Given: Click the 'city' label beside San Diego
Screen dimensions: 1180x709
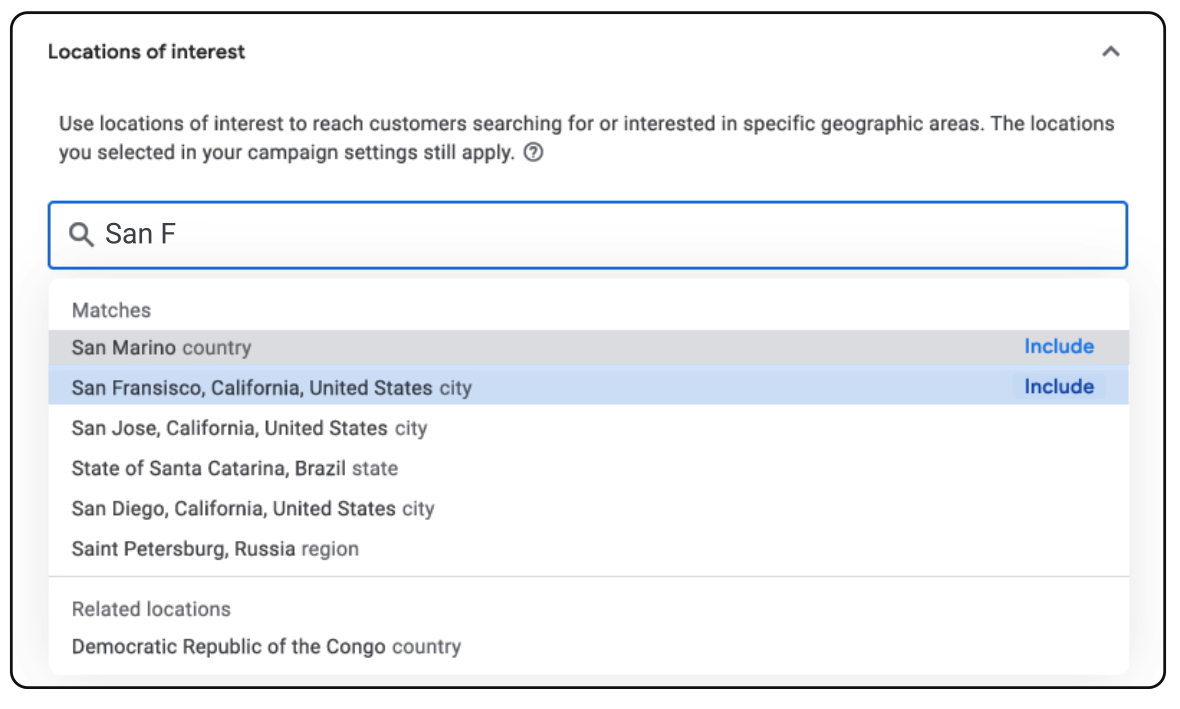Looking at the screenshot, I should point(418,508).
